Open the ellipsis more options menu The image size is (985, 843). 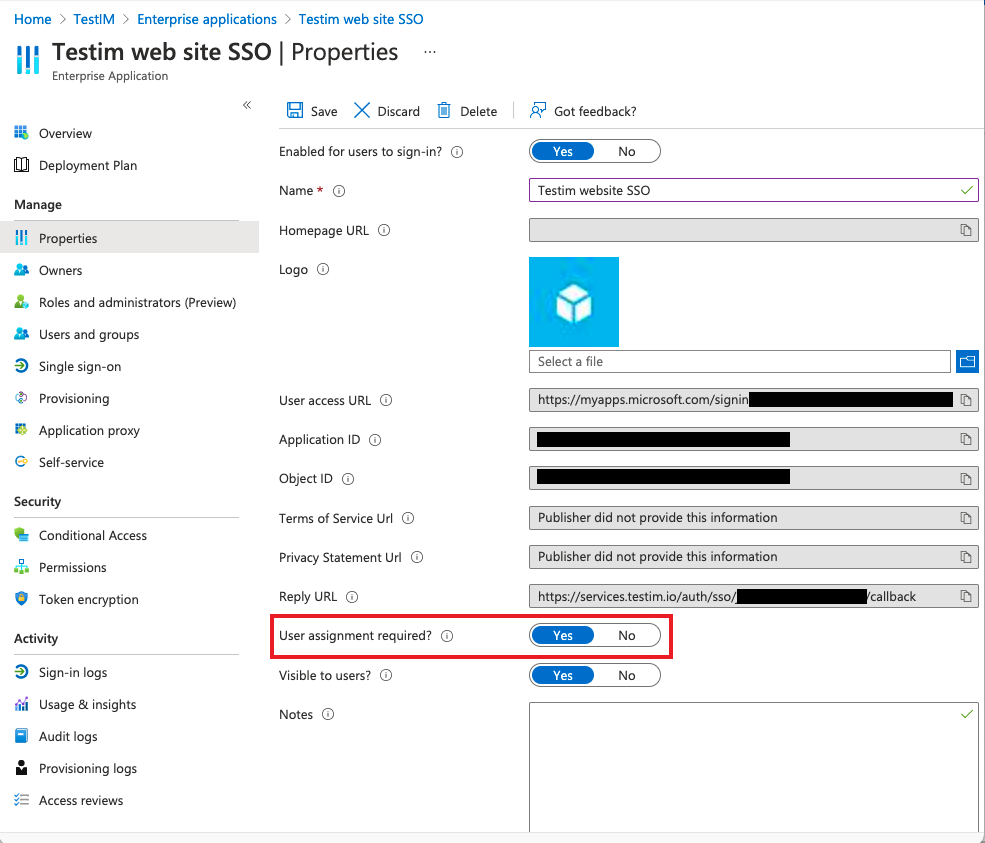pyautogui.click(x=430, y=52)
